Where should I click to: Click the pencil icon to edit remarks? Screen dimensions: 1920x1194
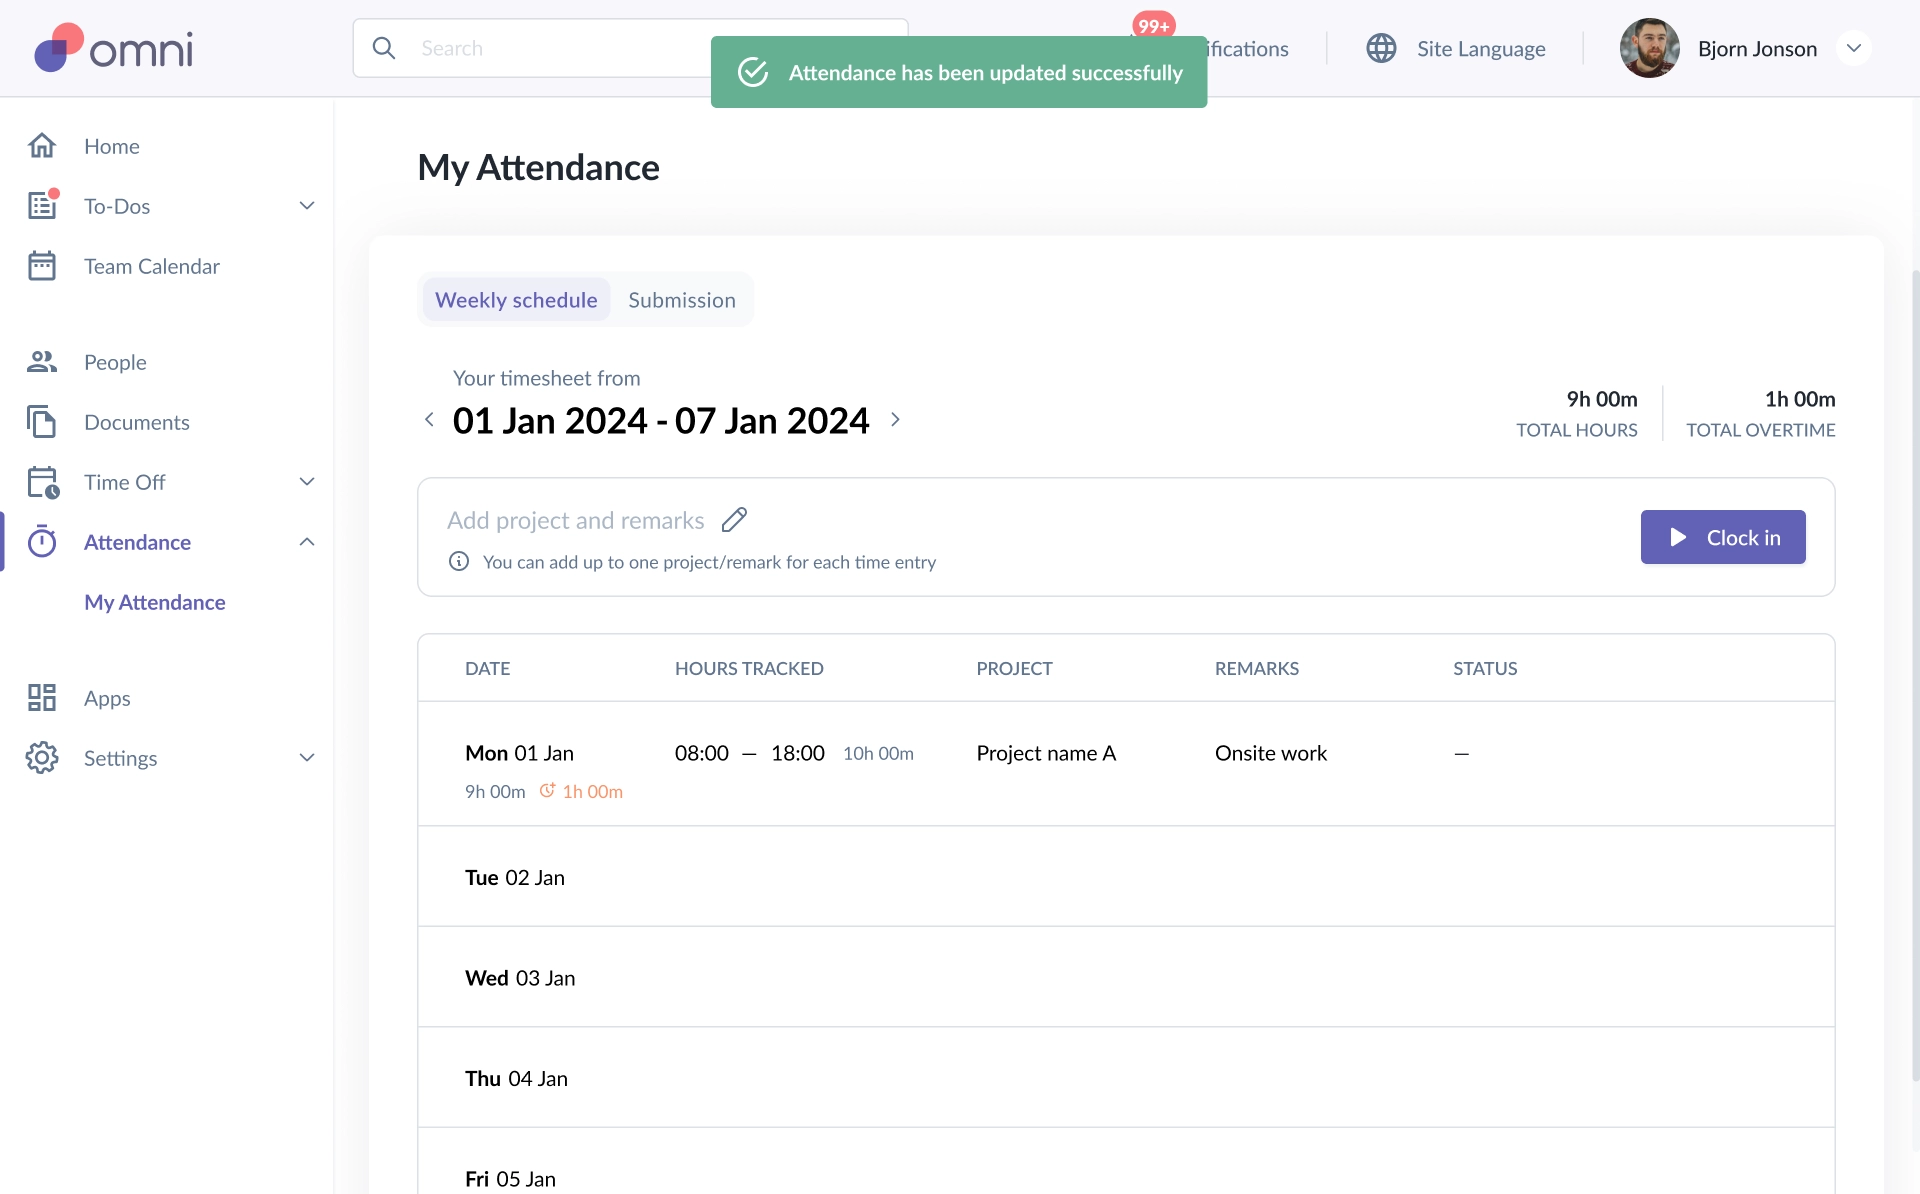734,520
